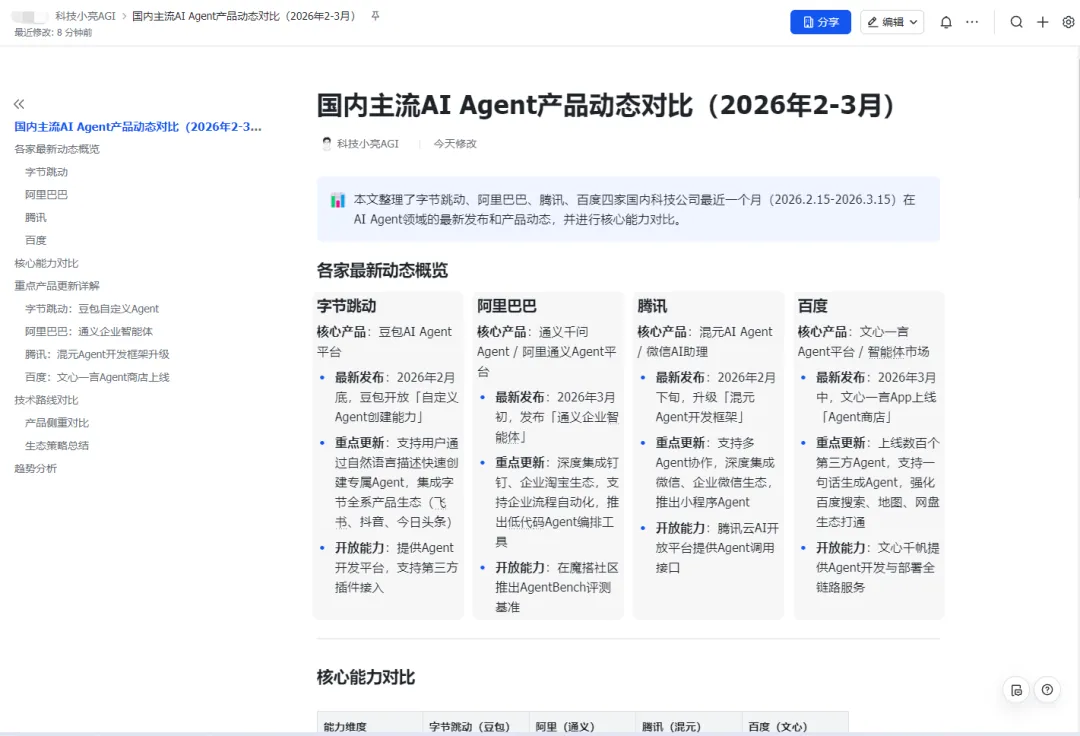This screenshot has width=1080, height=736.
Task: Click 今天修改 modification info
Action: point(455,143)
